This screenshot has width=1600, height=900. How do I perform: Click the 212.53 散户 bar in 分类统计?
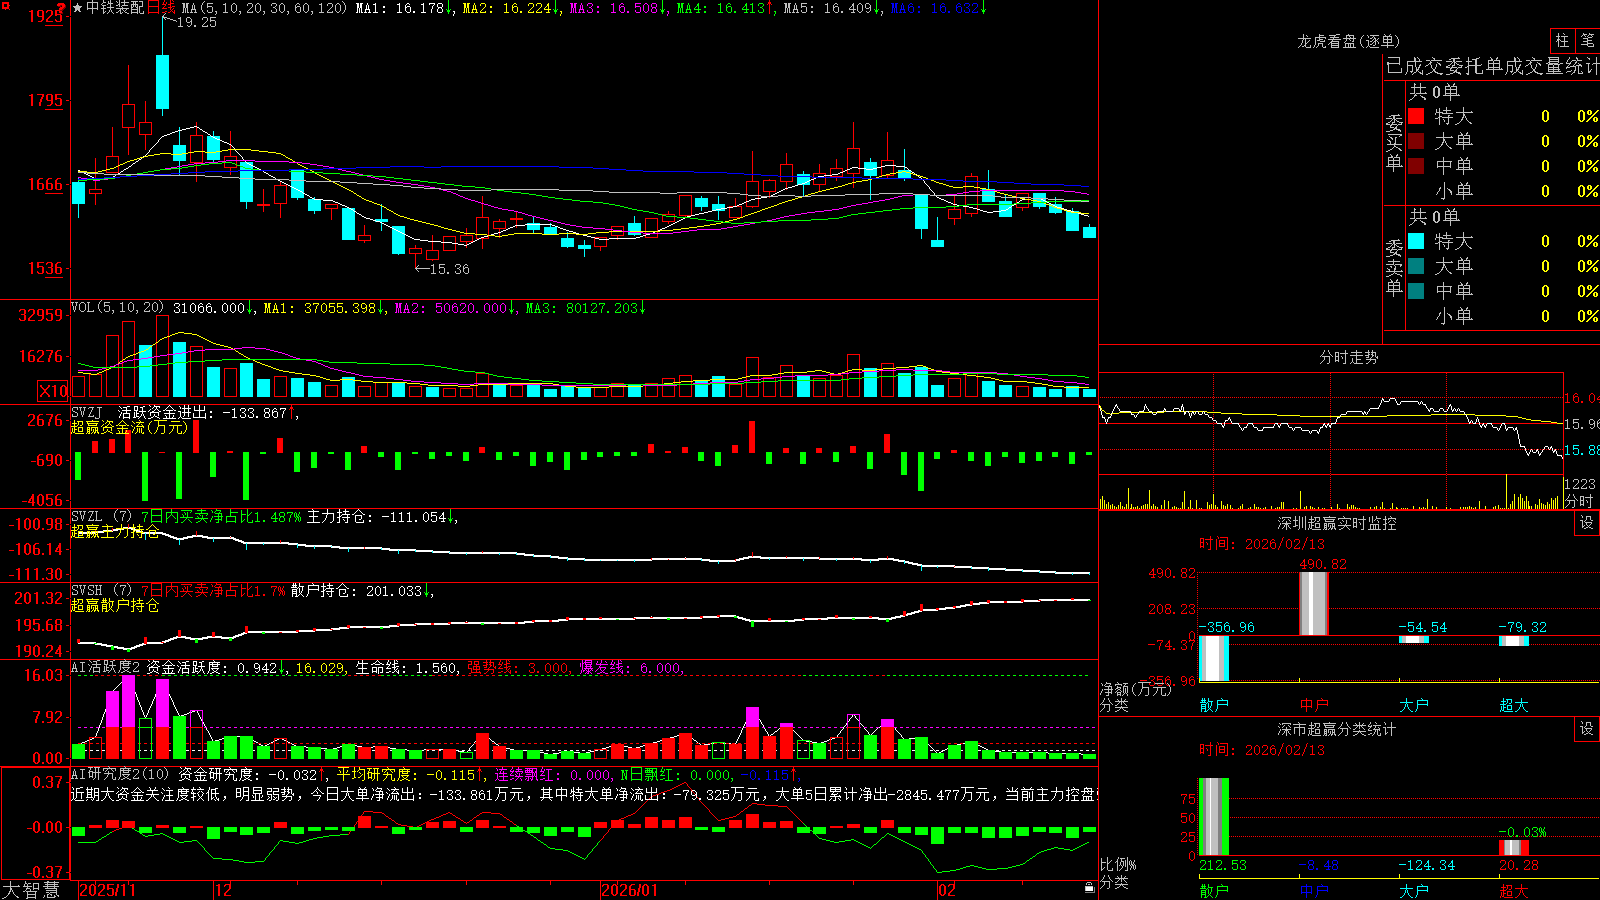click(1214, 817)
